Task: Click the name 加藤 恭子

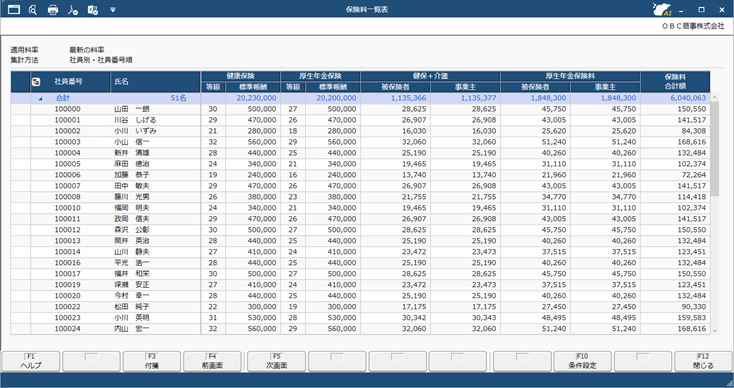Action: pyautogui.click(x=132, y=175)
